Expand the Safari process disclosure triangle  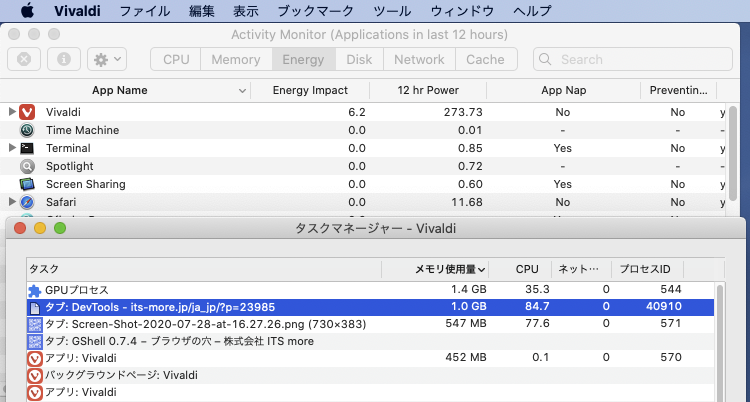[x=12, y=202]
